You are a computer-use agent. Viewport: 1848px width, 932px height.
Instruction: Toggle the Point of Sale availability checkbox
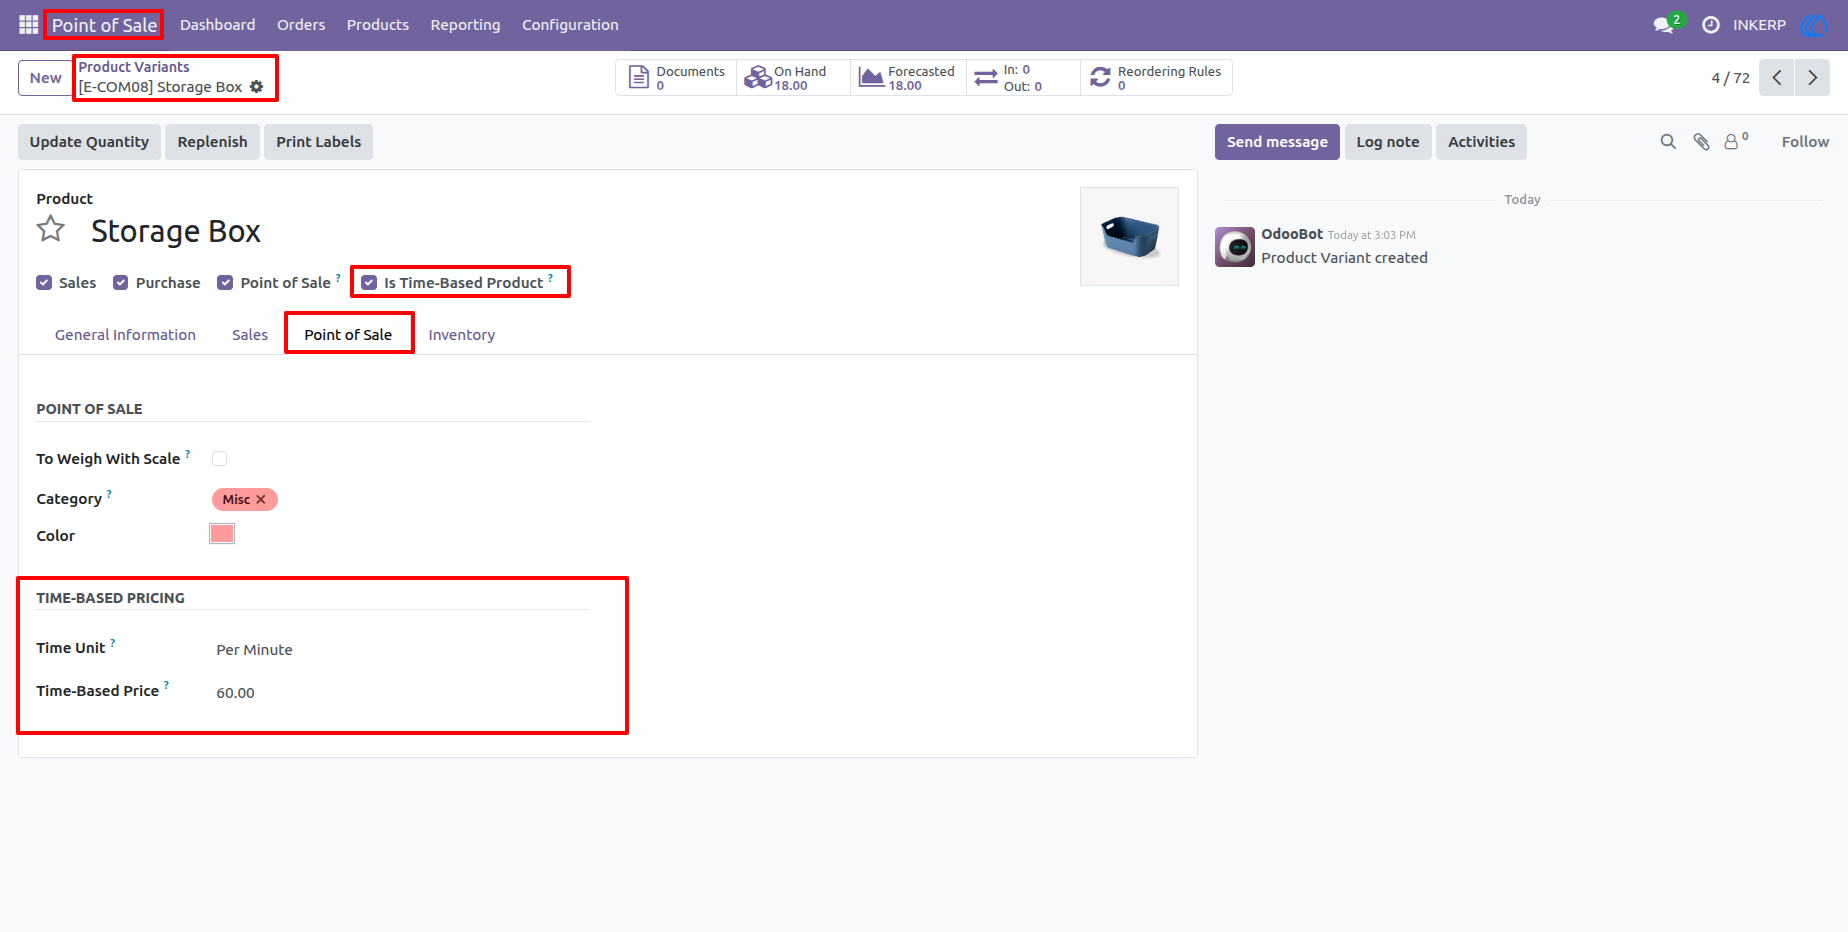coord(225,283)
